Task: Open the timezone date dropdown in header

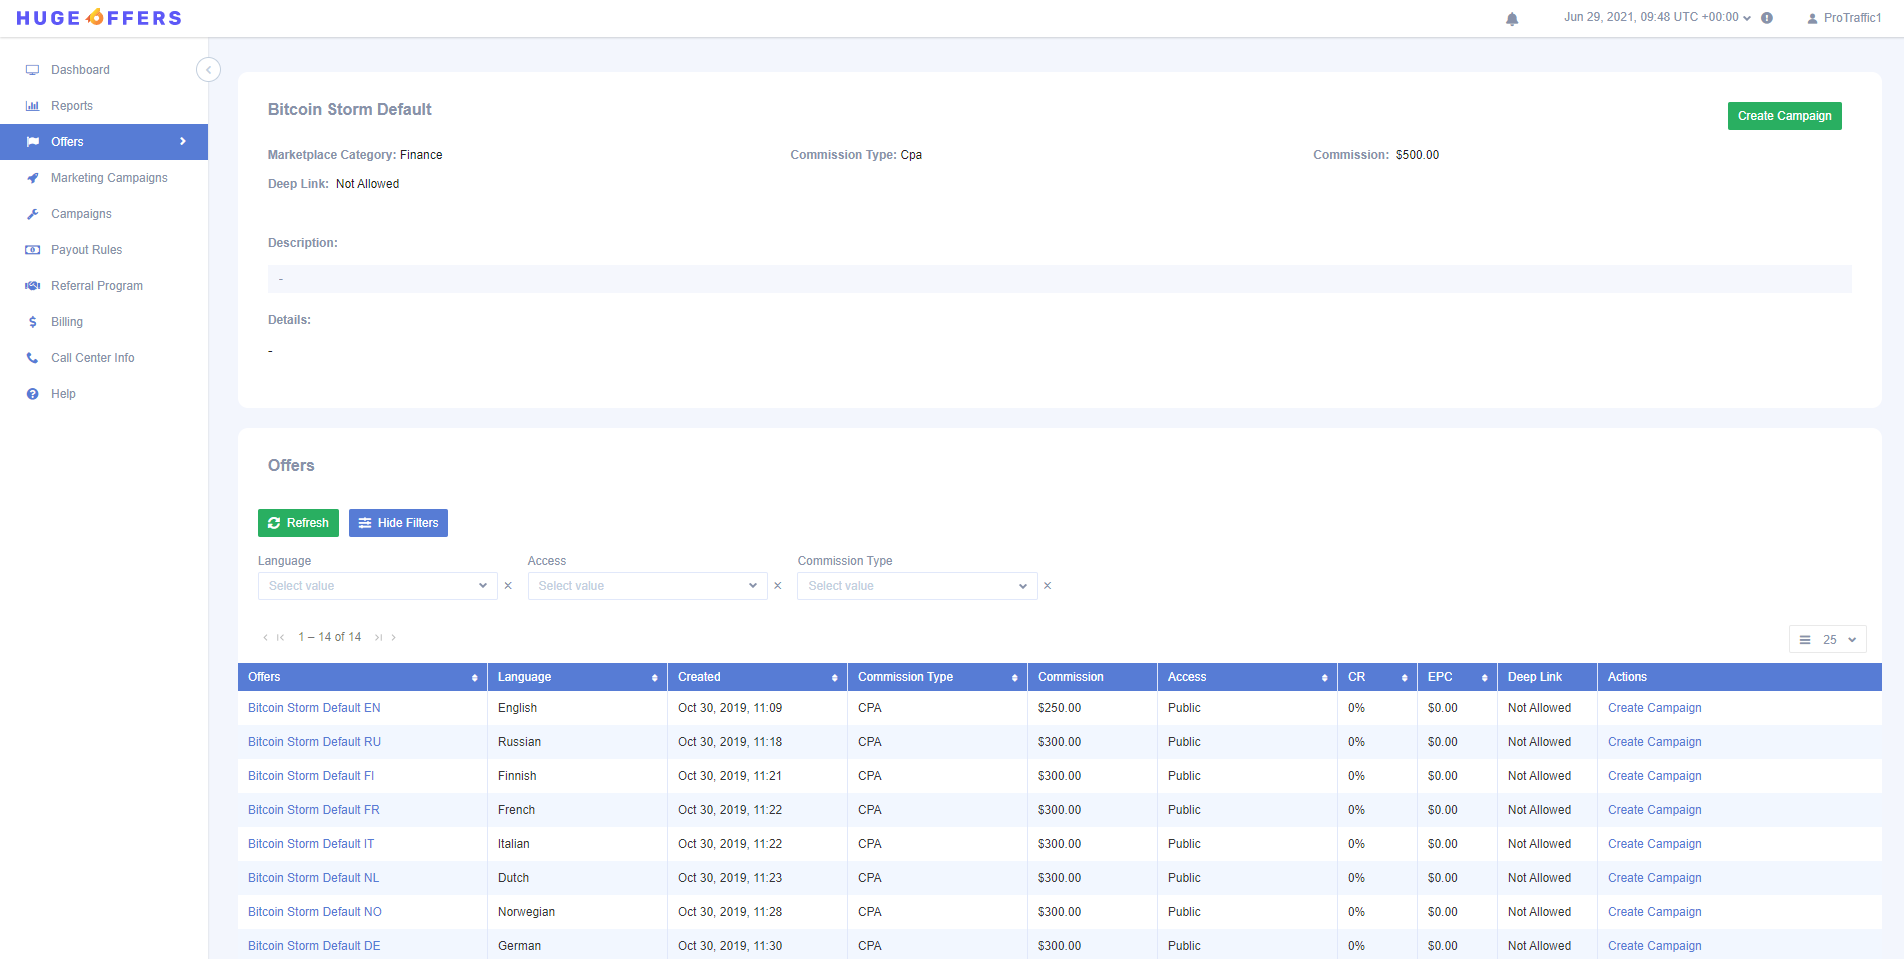Action: 1657,18
